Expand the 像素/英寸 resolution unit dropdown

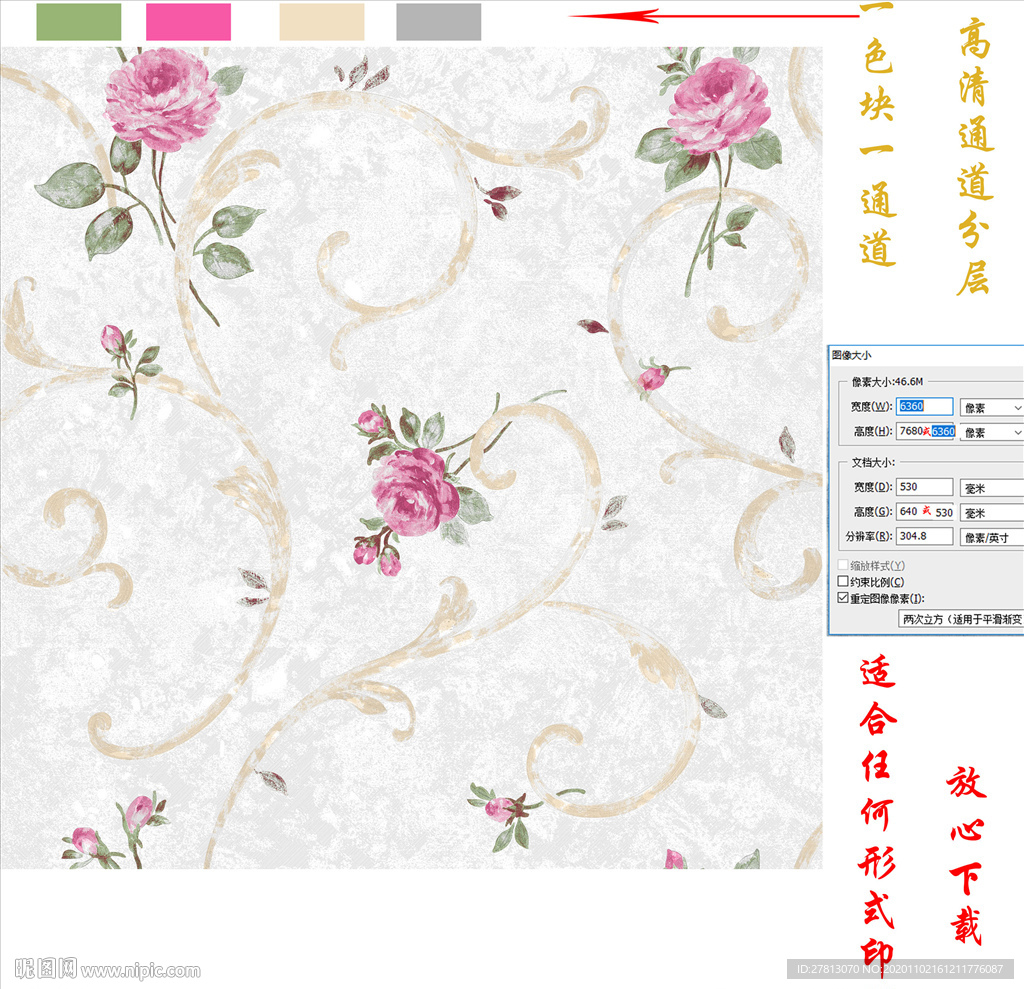point(991,537)
